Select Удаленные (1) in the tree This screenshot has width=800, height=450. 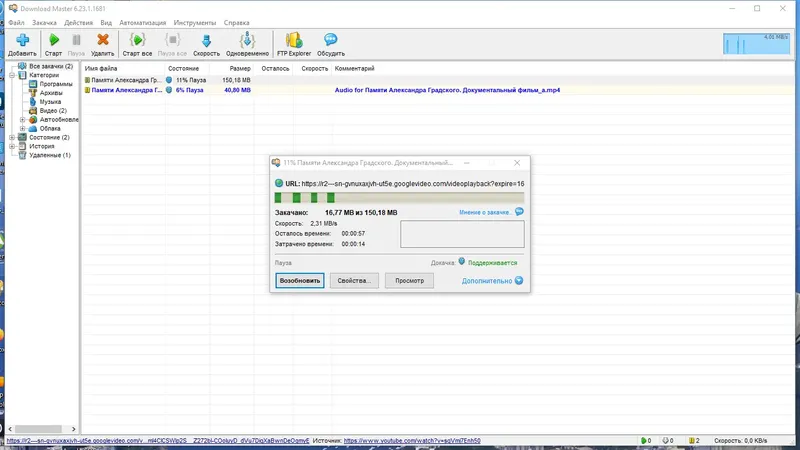[x=50, y=155]
